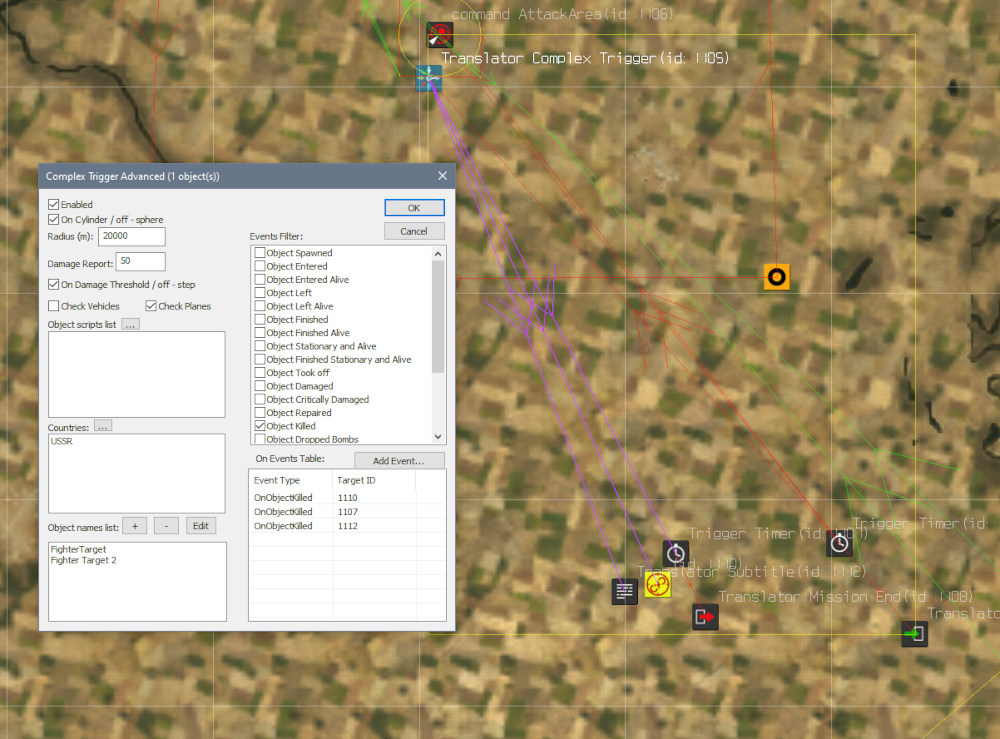Toggle the Object Killed event filter
Image resolution: width=1000 pixels, height=739 pixels.
(260, 426)
